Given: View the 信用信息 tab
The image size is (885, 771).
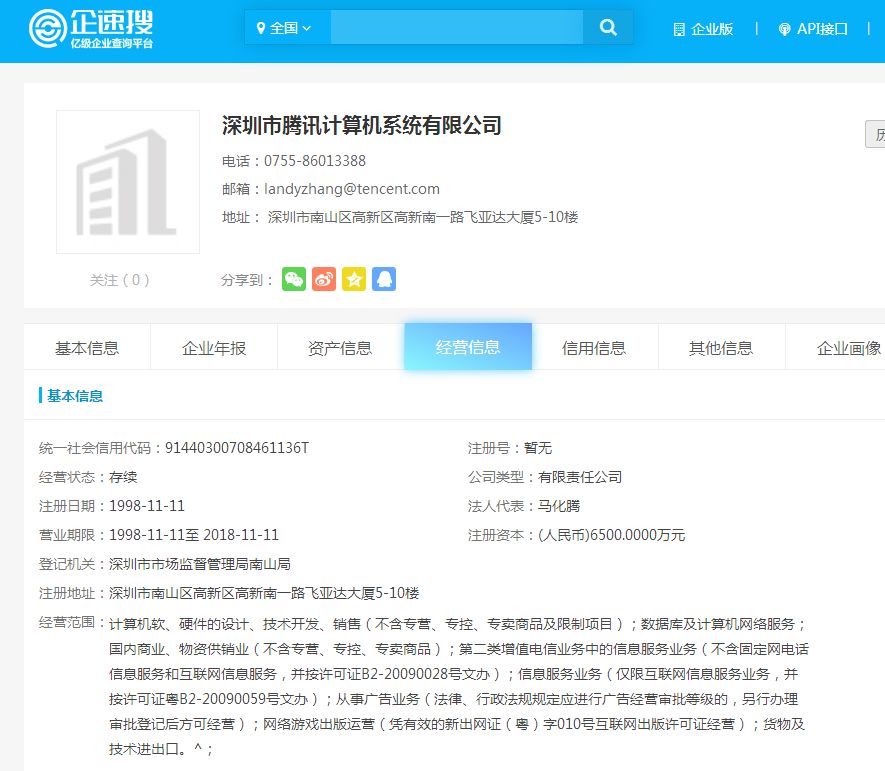Looking at the screenshot, I should coord(595,346).
